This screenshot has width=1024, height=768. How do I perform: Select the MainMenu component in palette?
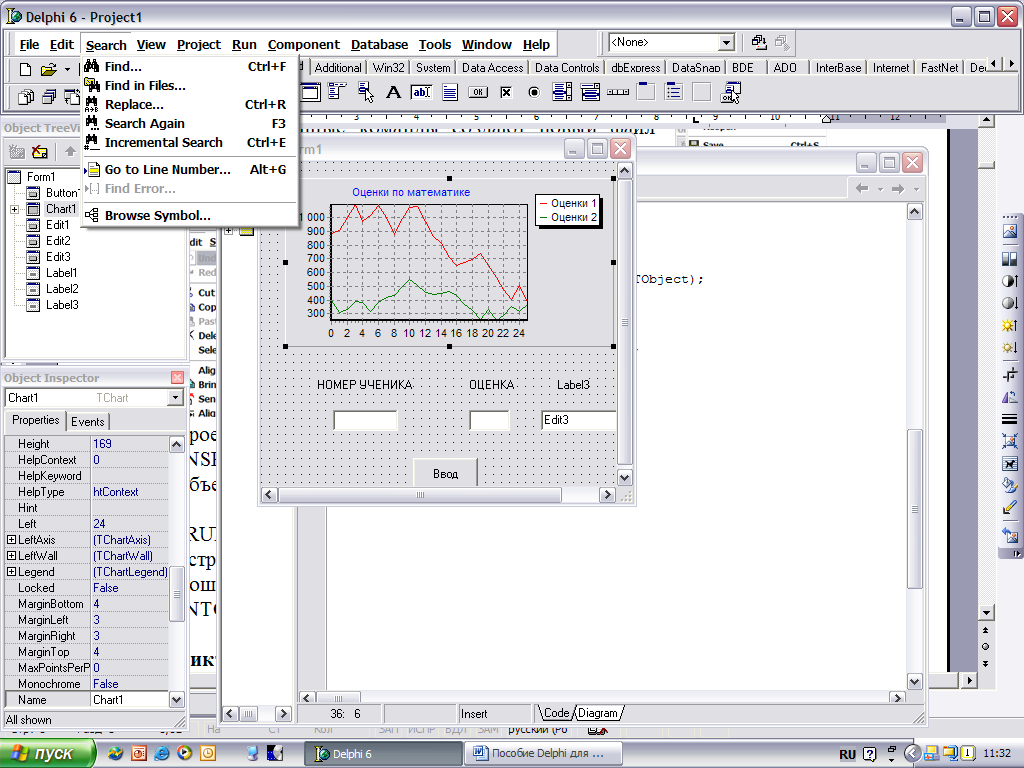point(336,92)
